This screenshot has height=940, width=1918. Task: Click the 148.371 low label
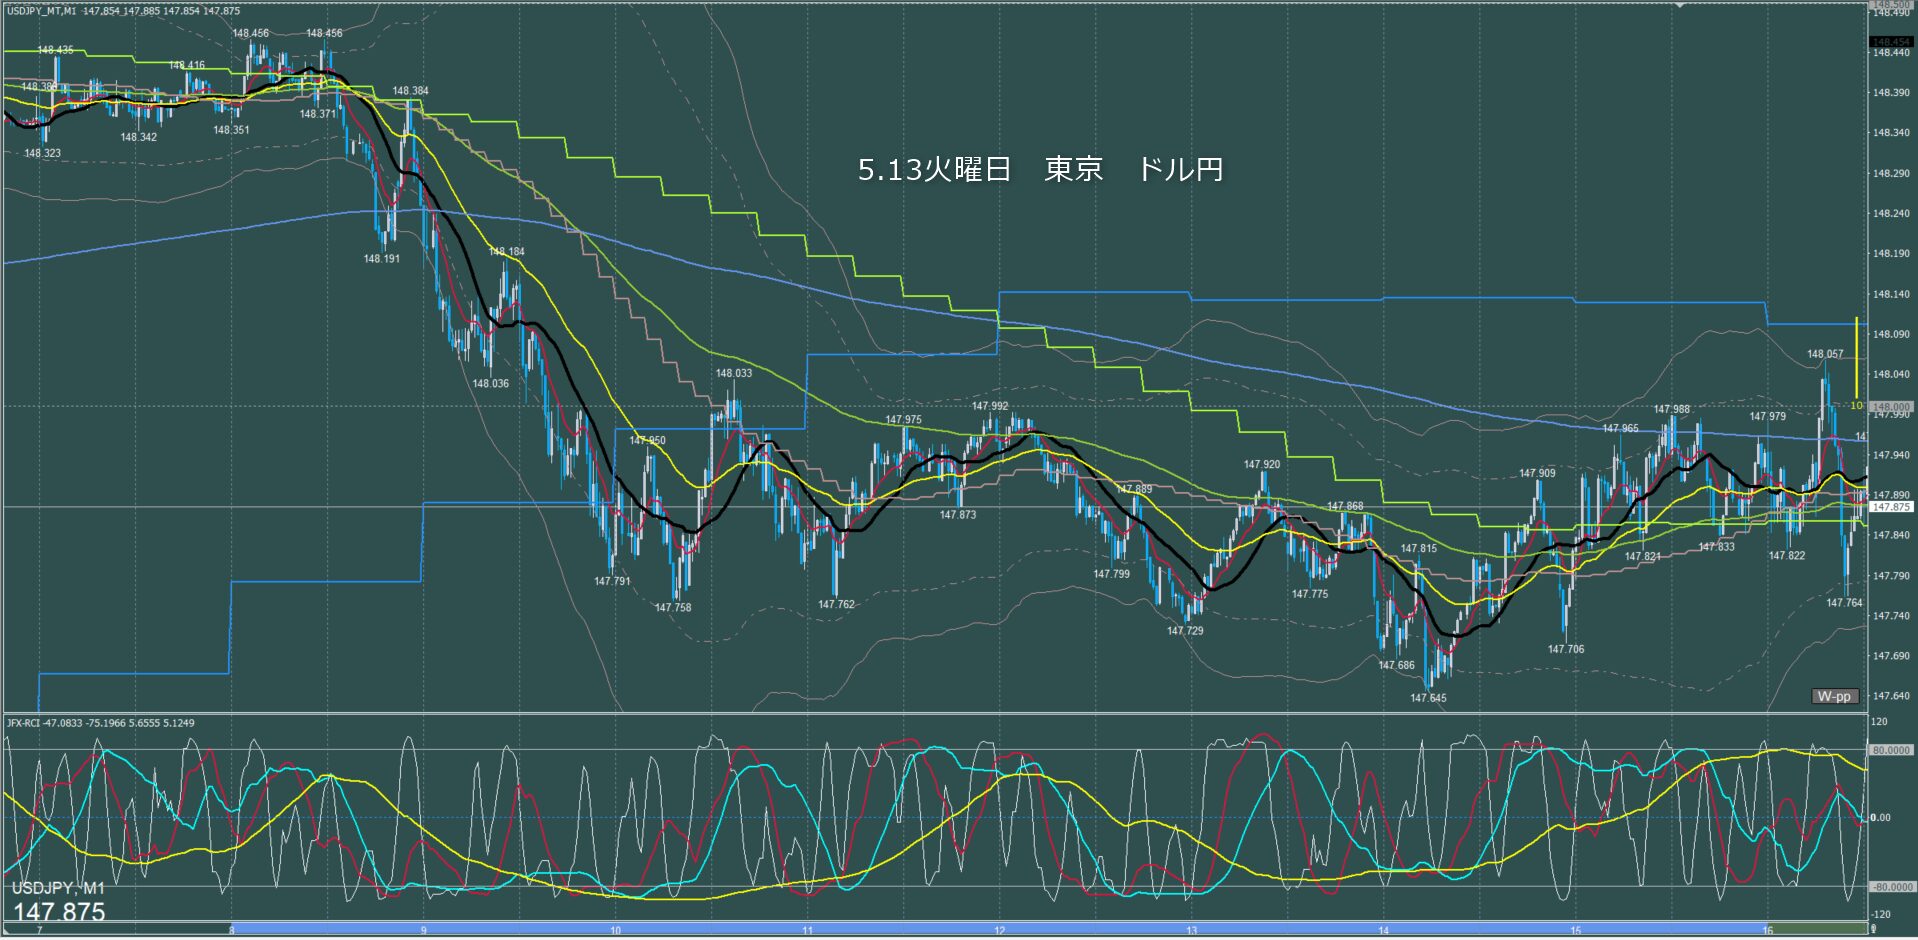[x=318, y=114]
